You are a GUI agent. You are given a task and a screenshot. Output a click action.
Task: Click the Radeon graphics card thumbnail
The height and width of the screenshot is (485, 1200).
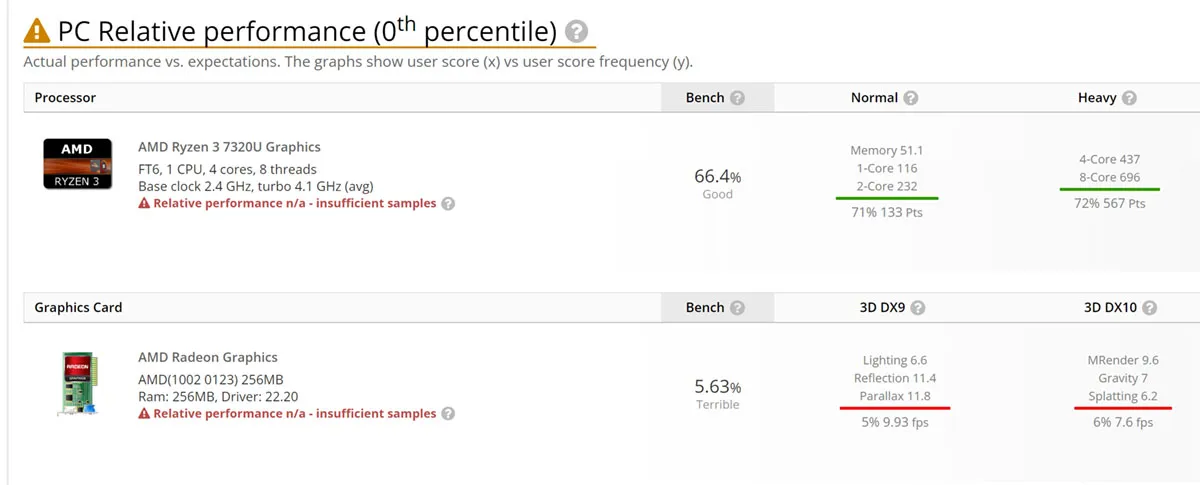[x=78, y=385]
